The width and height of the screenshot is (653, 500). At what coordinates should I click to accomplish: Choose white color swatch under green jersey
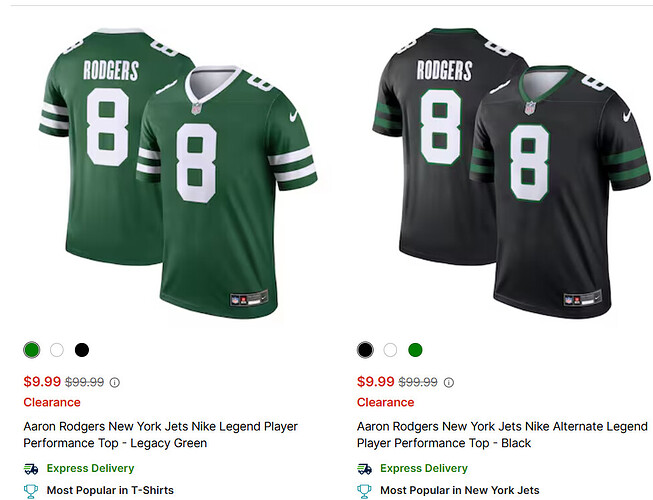click(x=57, y=350)
